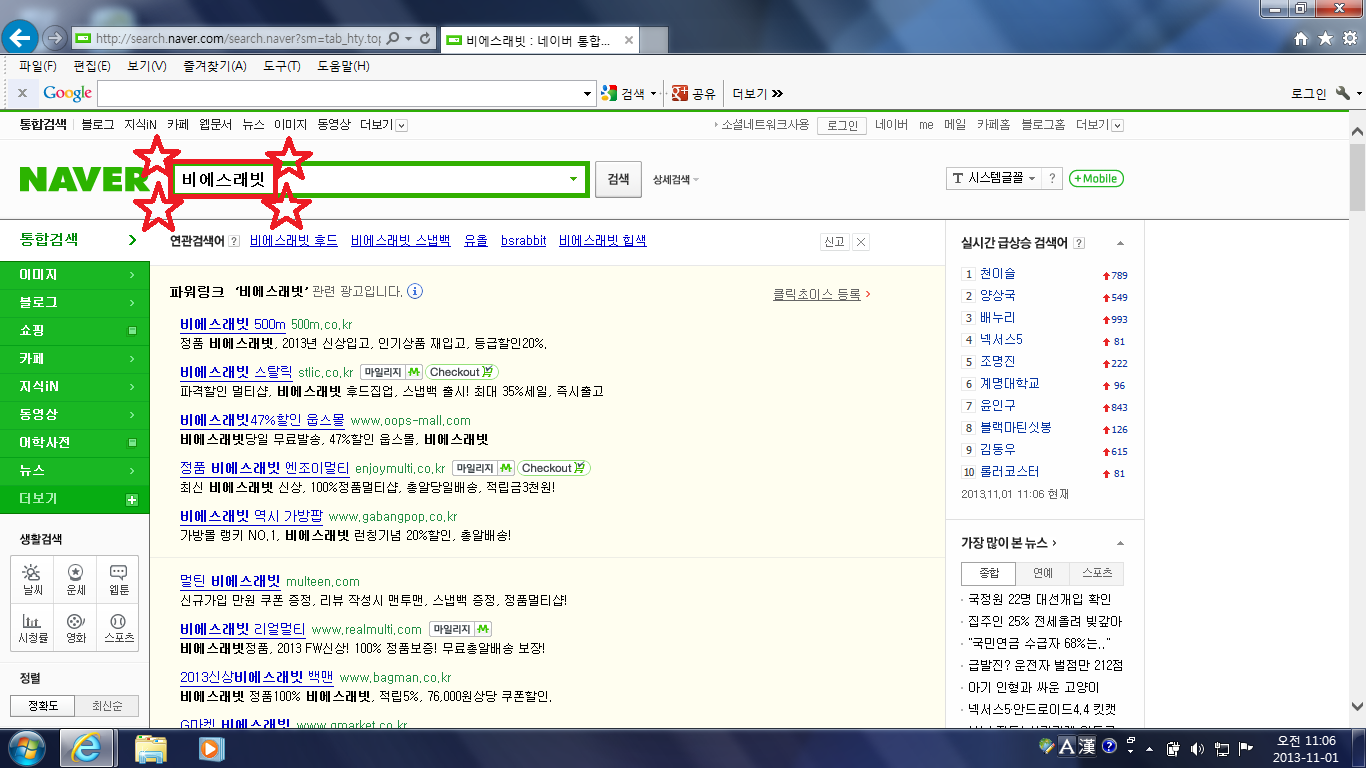
Task: Open the 운세 fortune icon
Action: coord(76,580)
